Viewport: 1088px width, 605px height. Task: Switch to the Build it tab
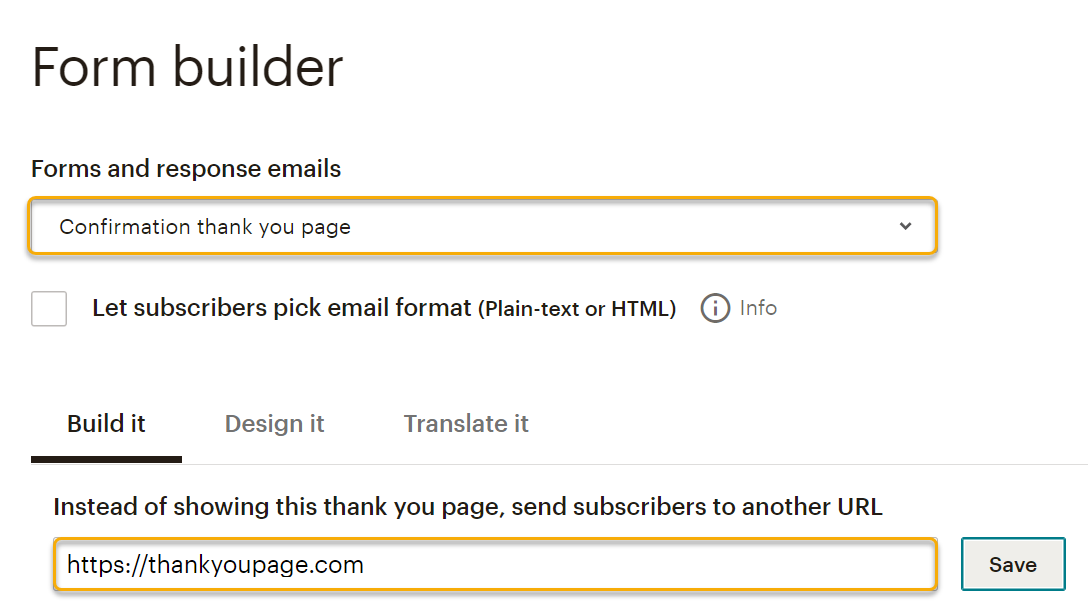click(x=106, y=424)
